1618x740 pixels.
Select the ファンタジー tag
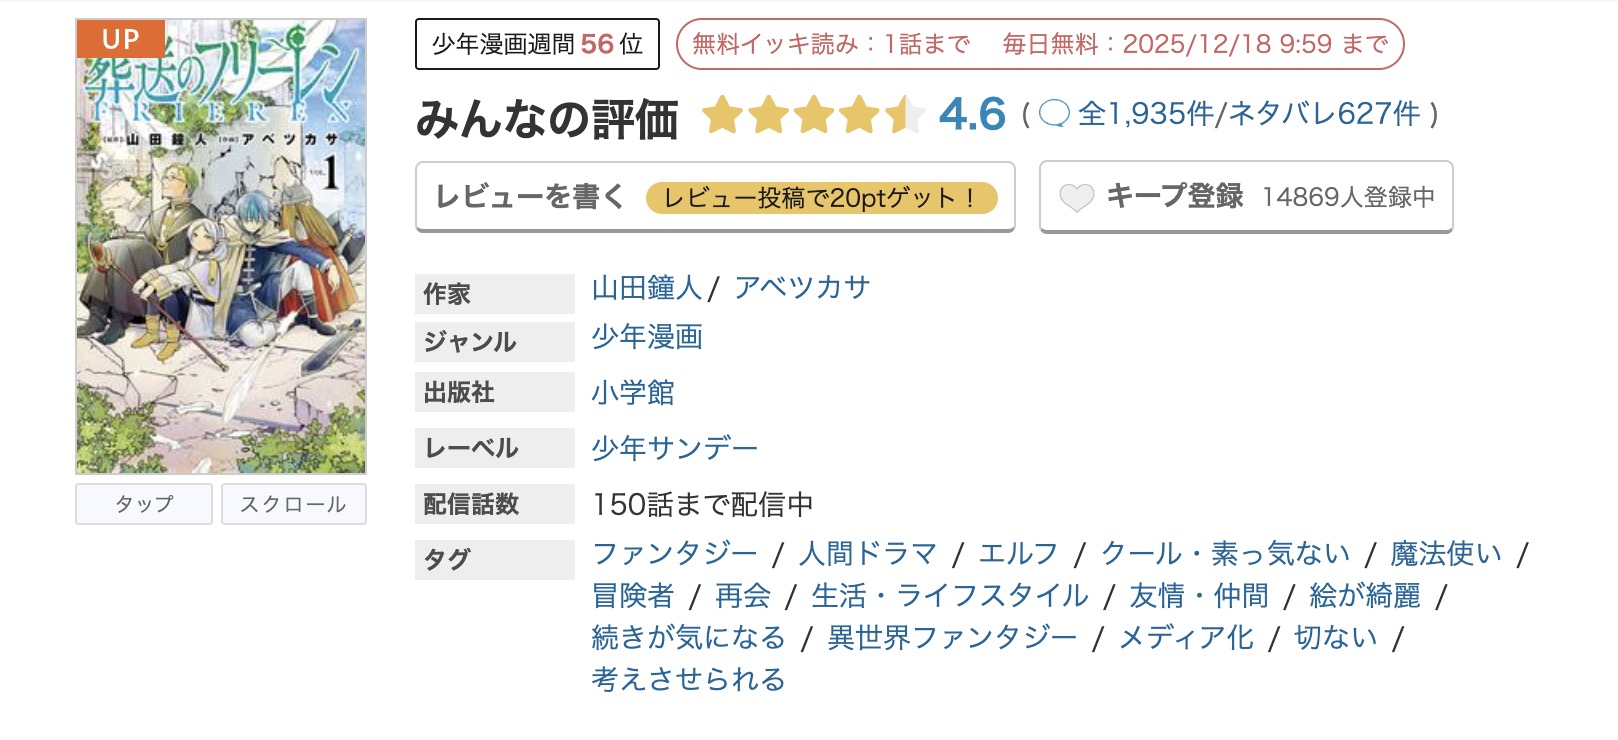pyautogui.click(x=676, y=553)
